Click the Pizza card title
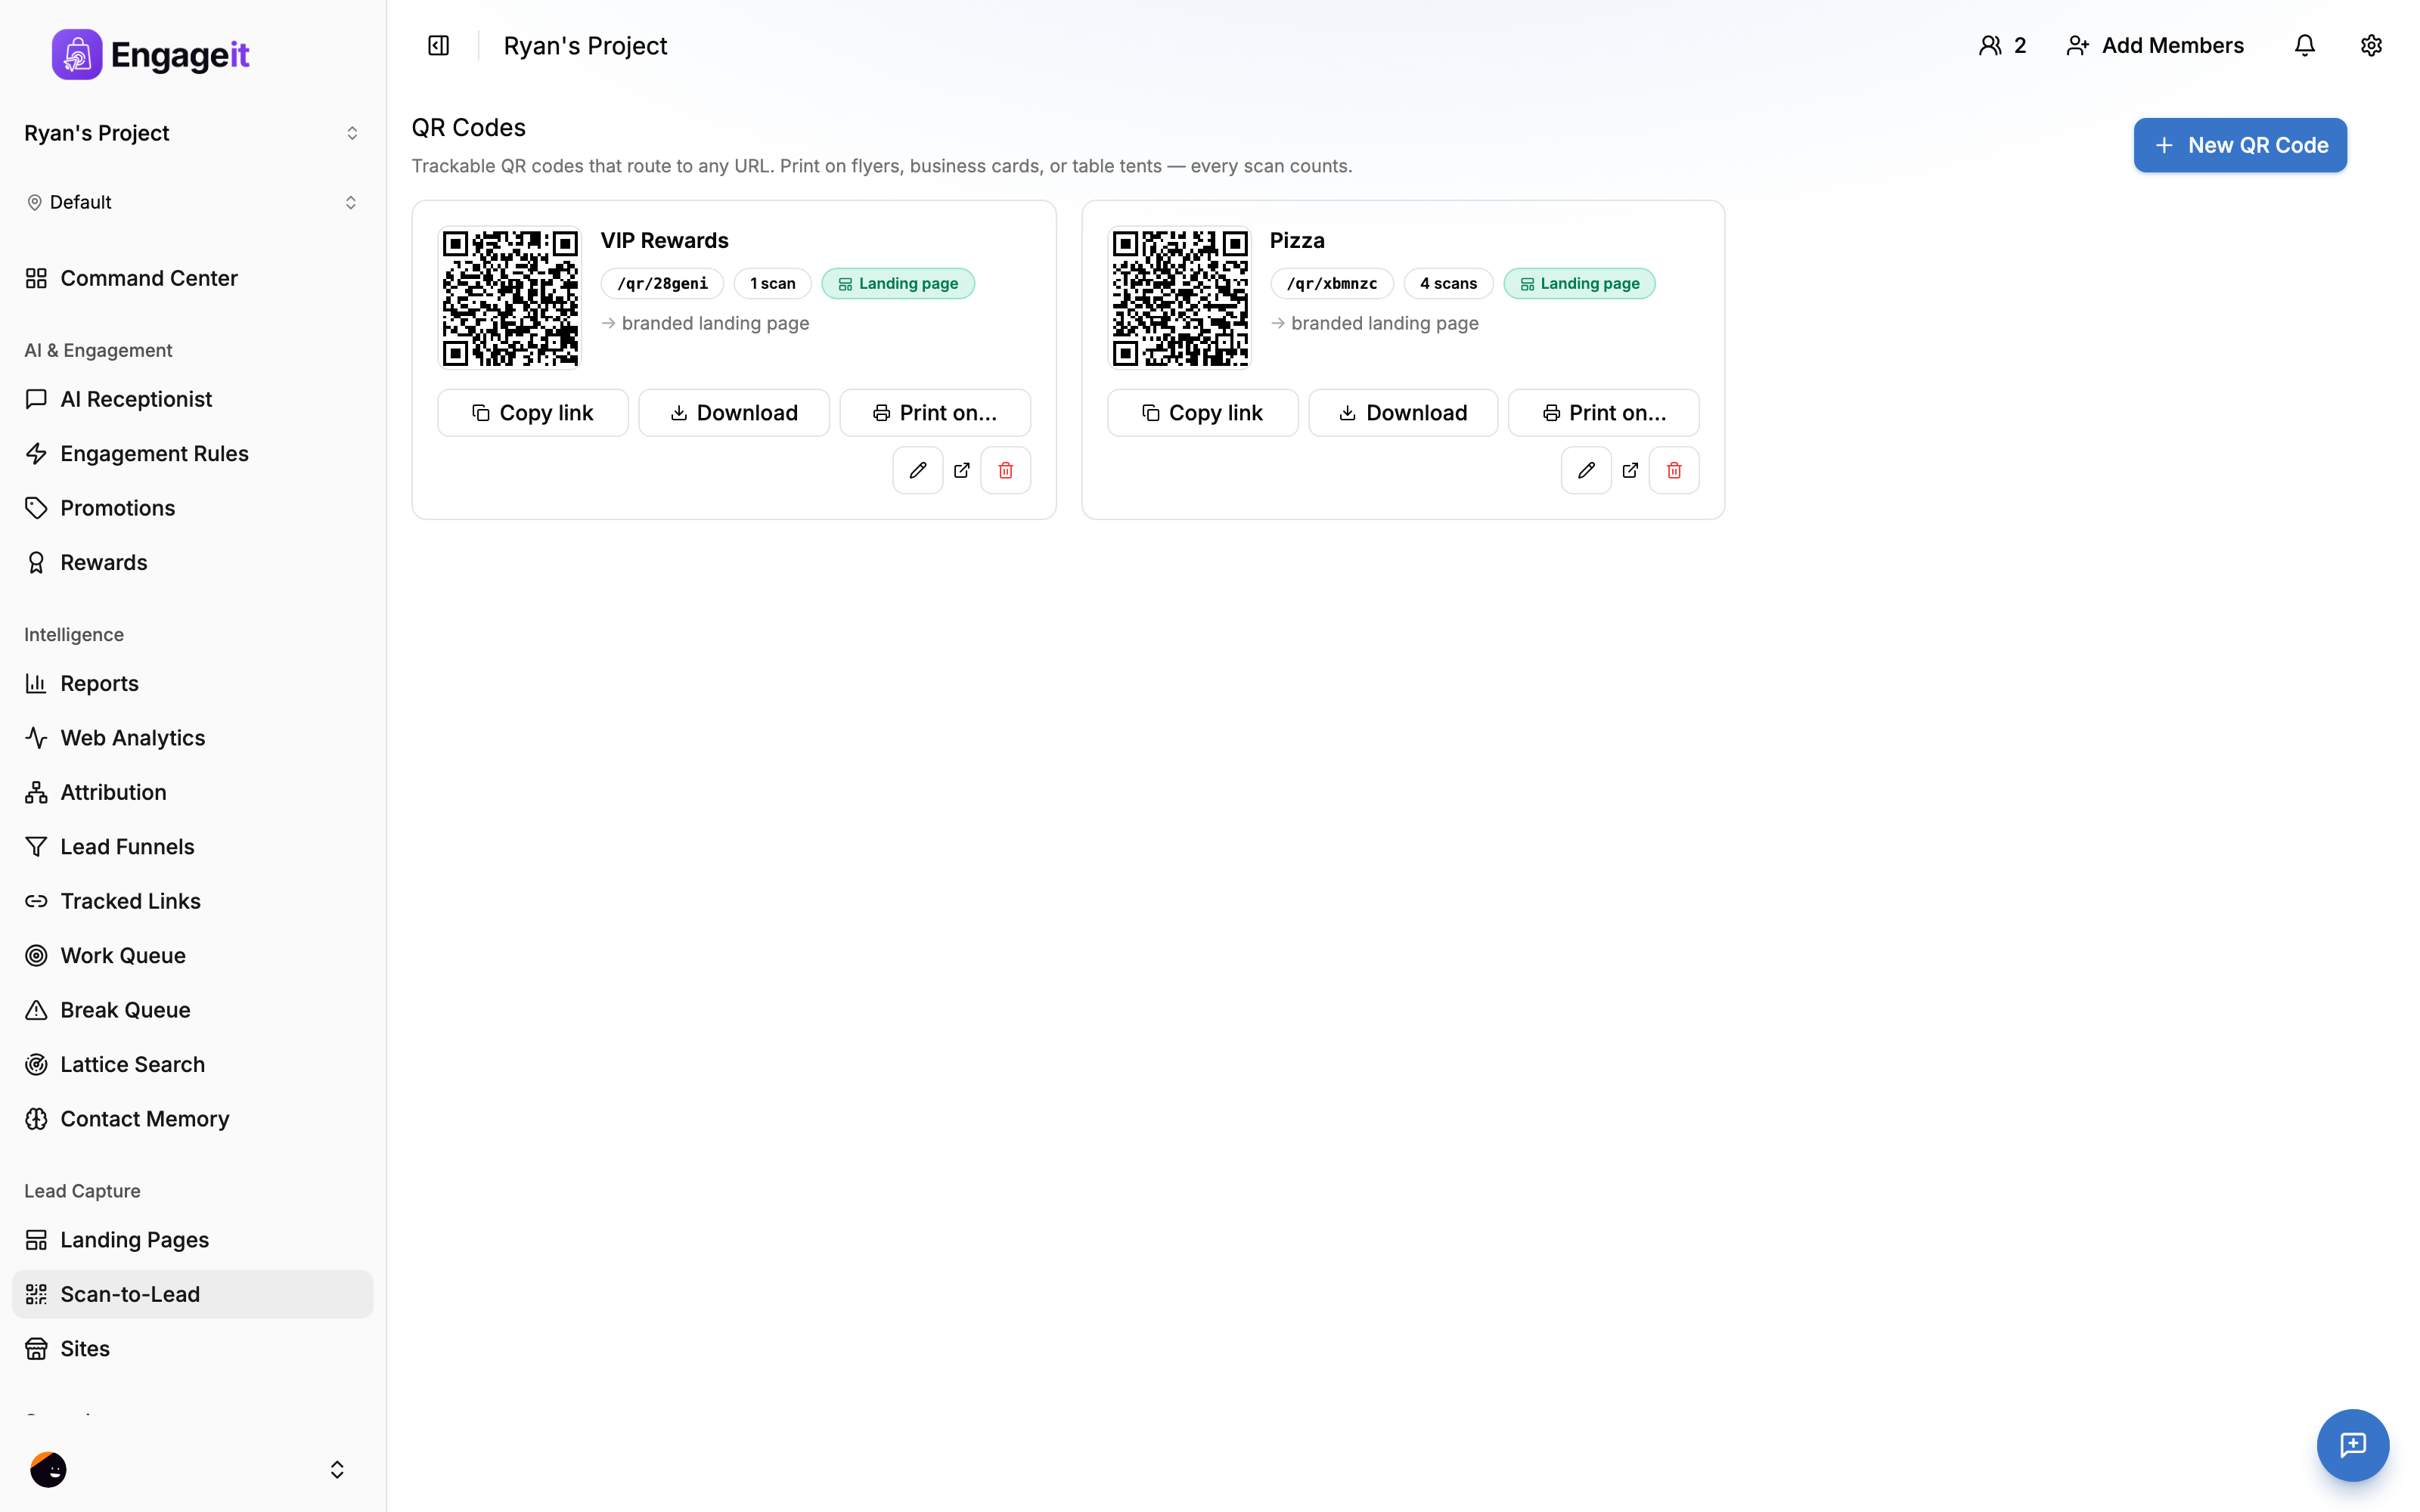The image size is (2420, 1512). [x=1297, y=241]
